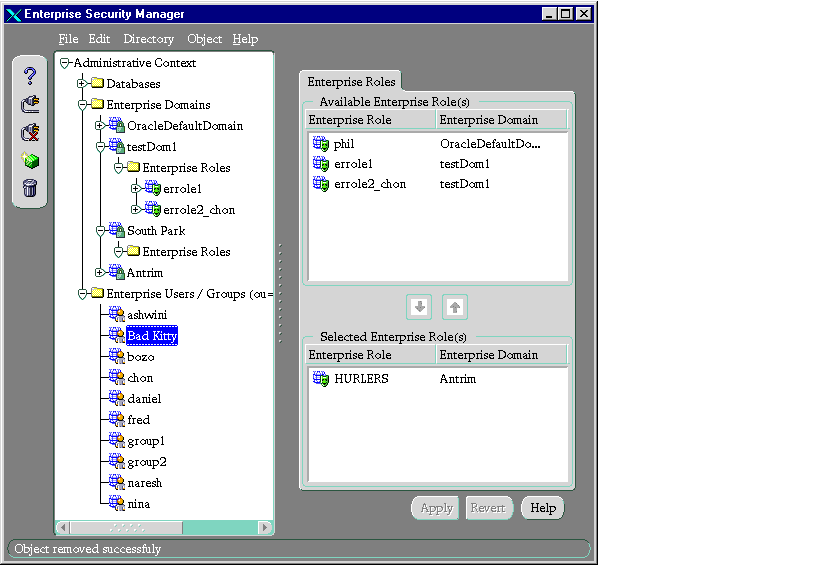The image size is (832, 574).
Task: Select the HURLERS role icon
Action: pos(321,379)
